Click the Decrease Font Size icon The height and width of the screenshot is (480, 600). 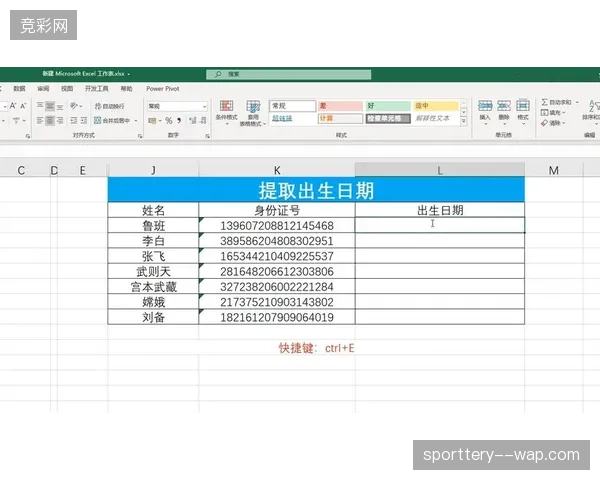point(23,106)
